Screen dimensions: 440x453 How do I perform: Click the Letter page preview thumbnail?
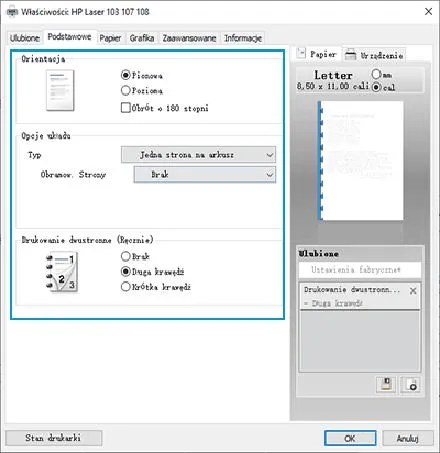[x=361, y=160]
